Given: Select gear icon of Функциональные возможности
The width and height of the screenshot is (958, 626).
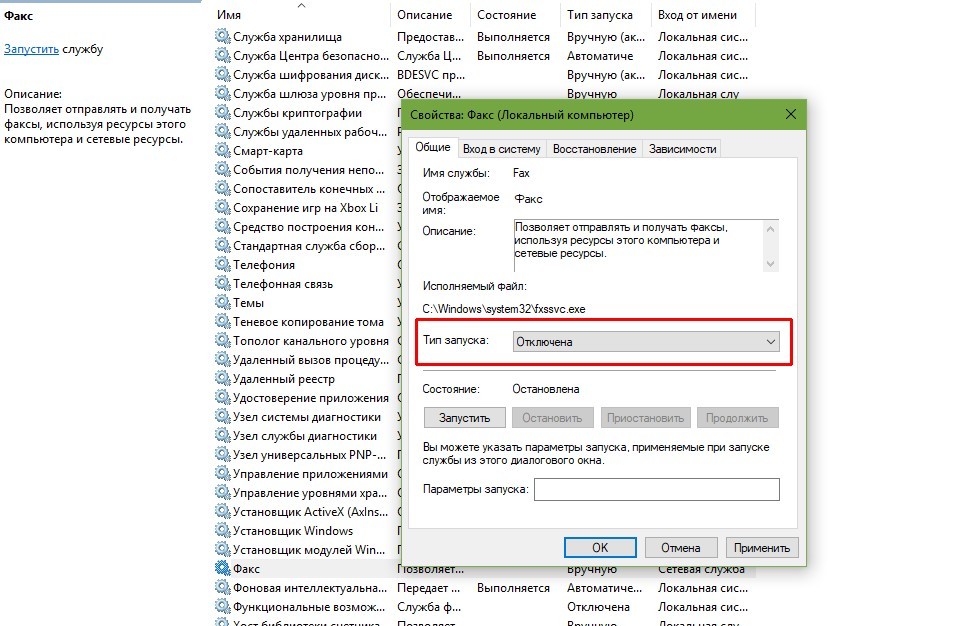Looking at the screenshot, I should [x=222, y=606].
